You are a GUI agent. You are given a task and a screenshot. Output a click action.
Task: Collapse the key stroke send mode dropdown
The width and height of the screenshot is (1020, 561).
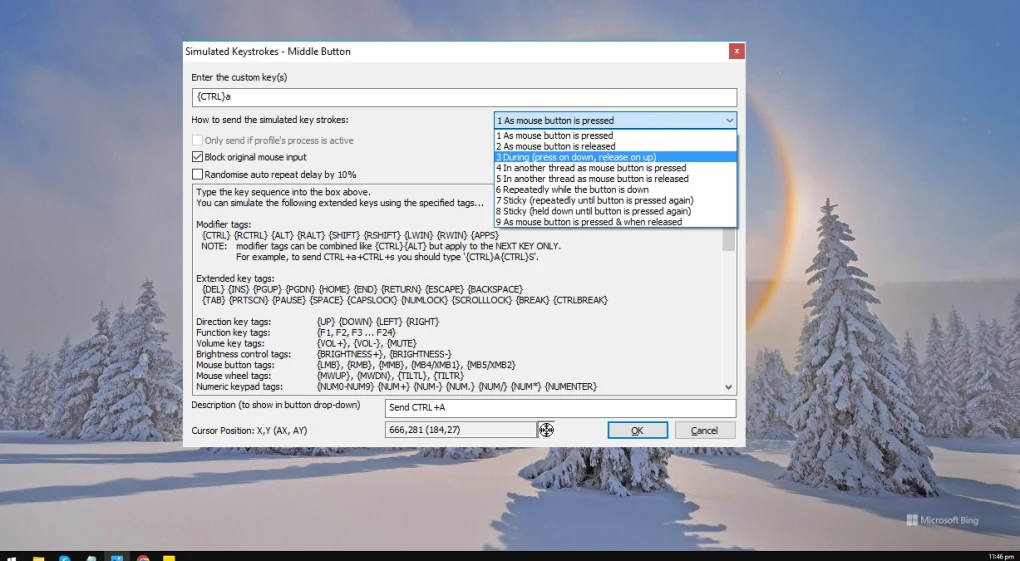click(729, 120)
